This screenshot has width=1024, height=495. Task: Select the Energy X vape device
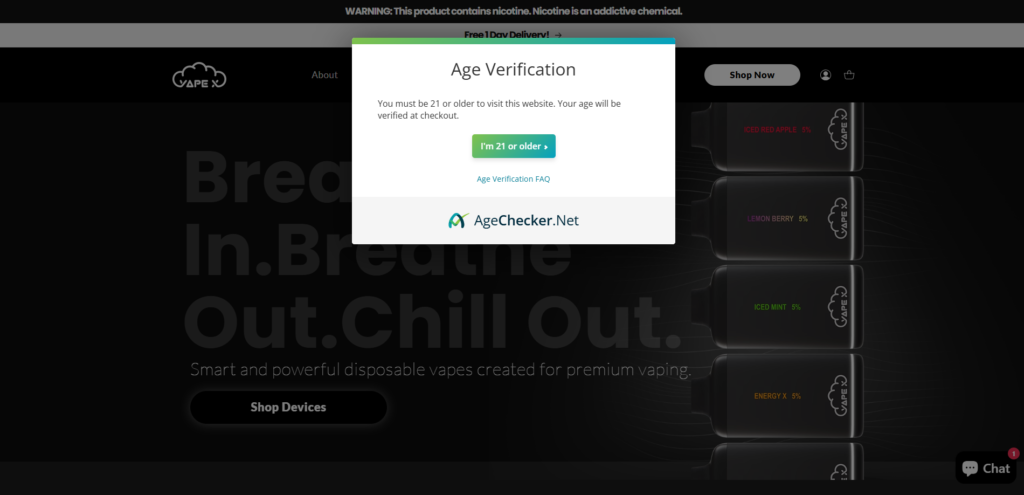point(777,396)
